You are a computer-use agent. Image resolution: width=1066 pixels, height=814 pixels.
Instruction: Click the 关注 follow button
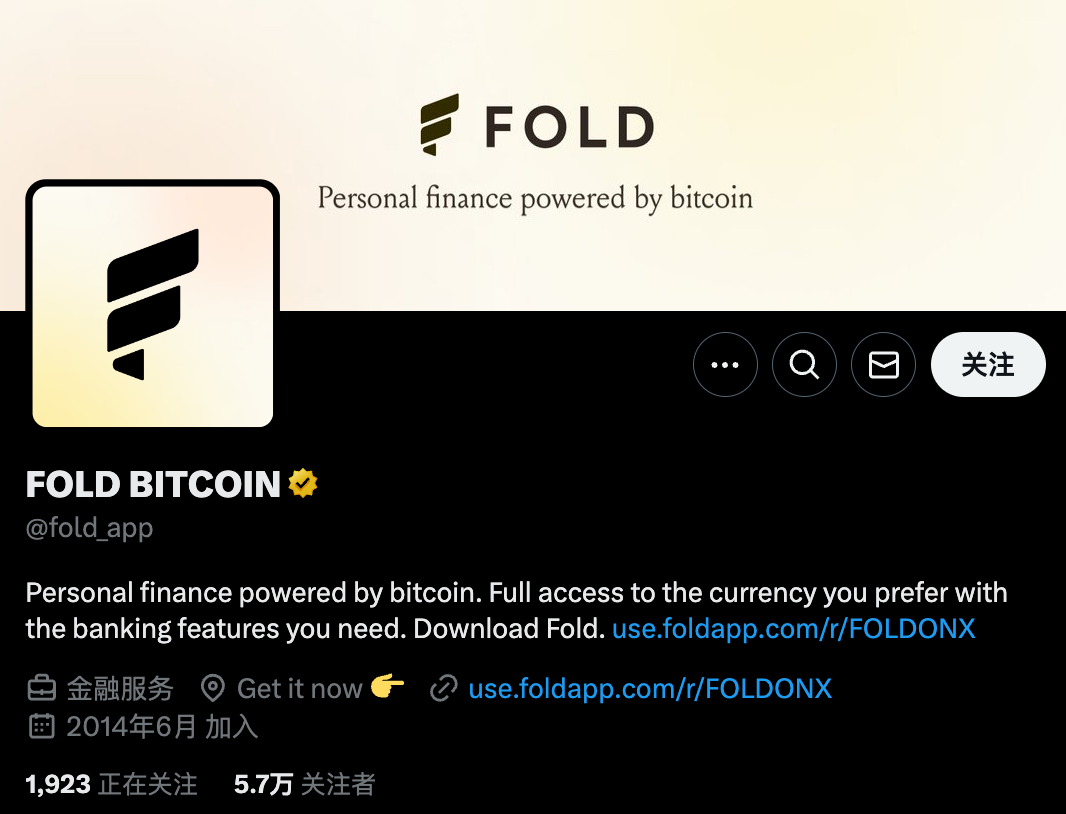tap(988, 364)
